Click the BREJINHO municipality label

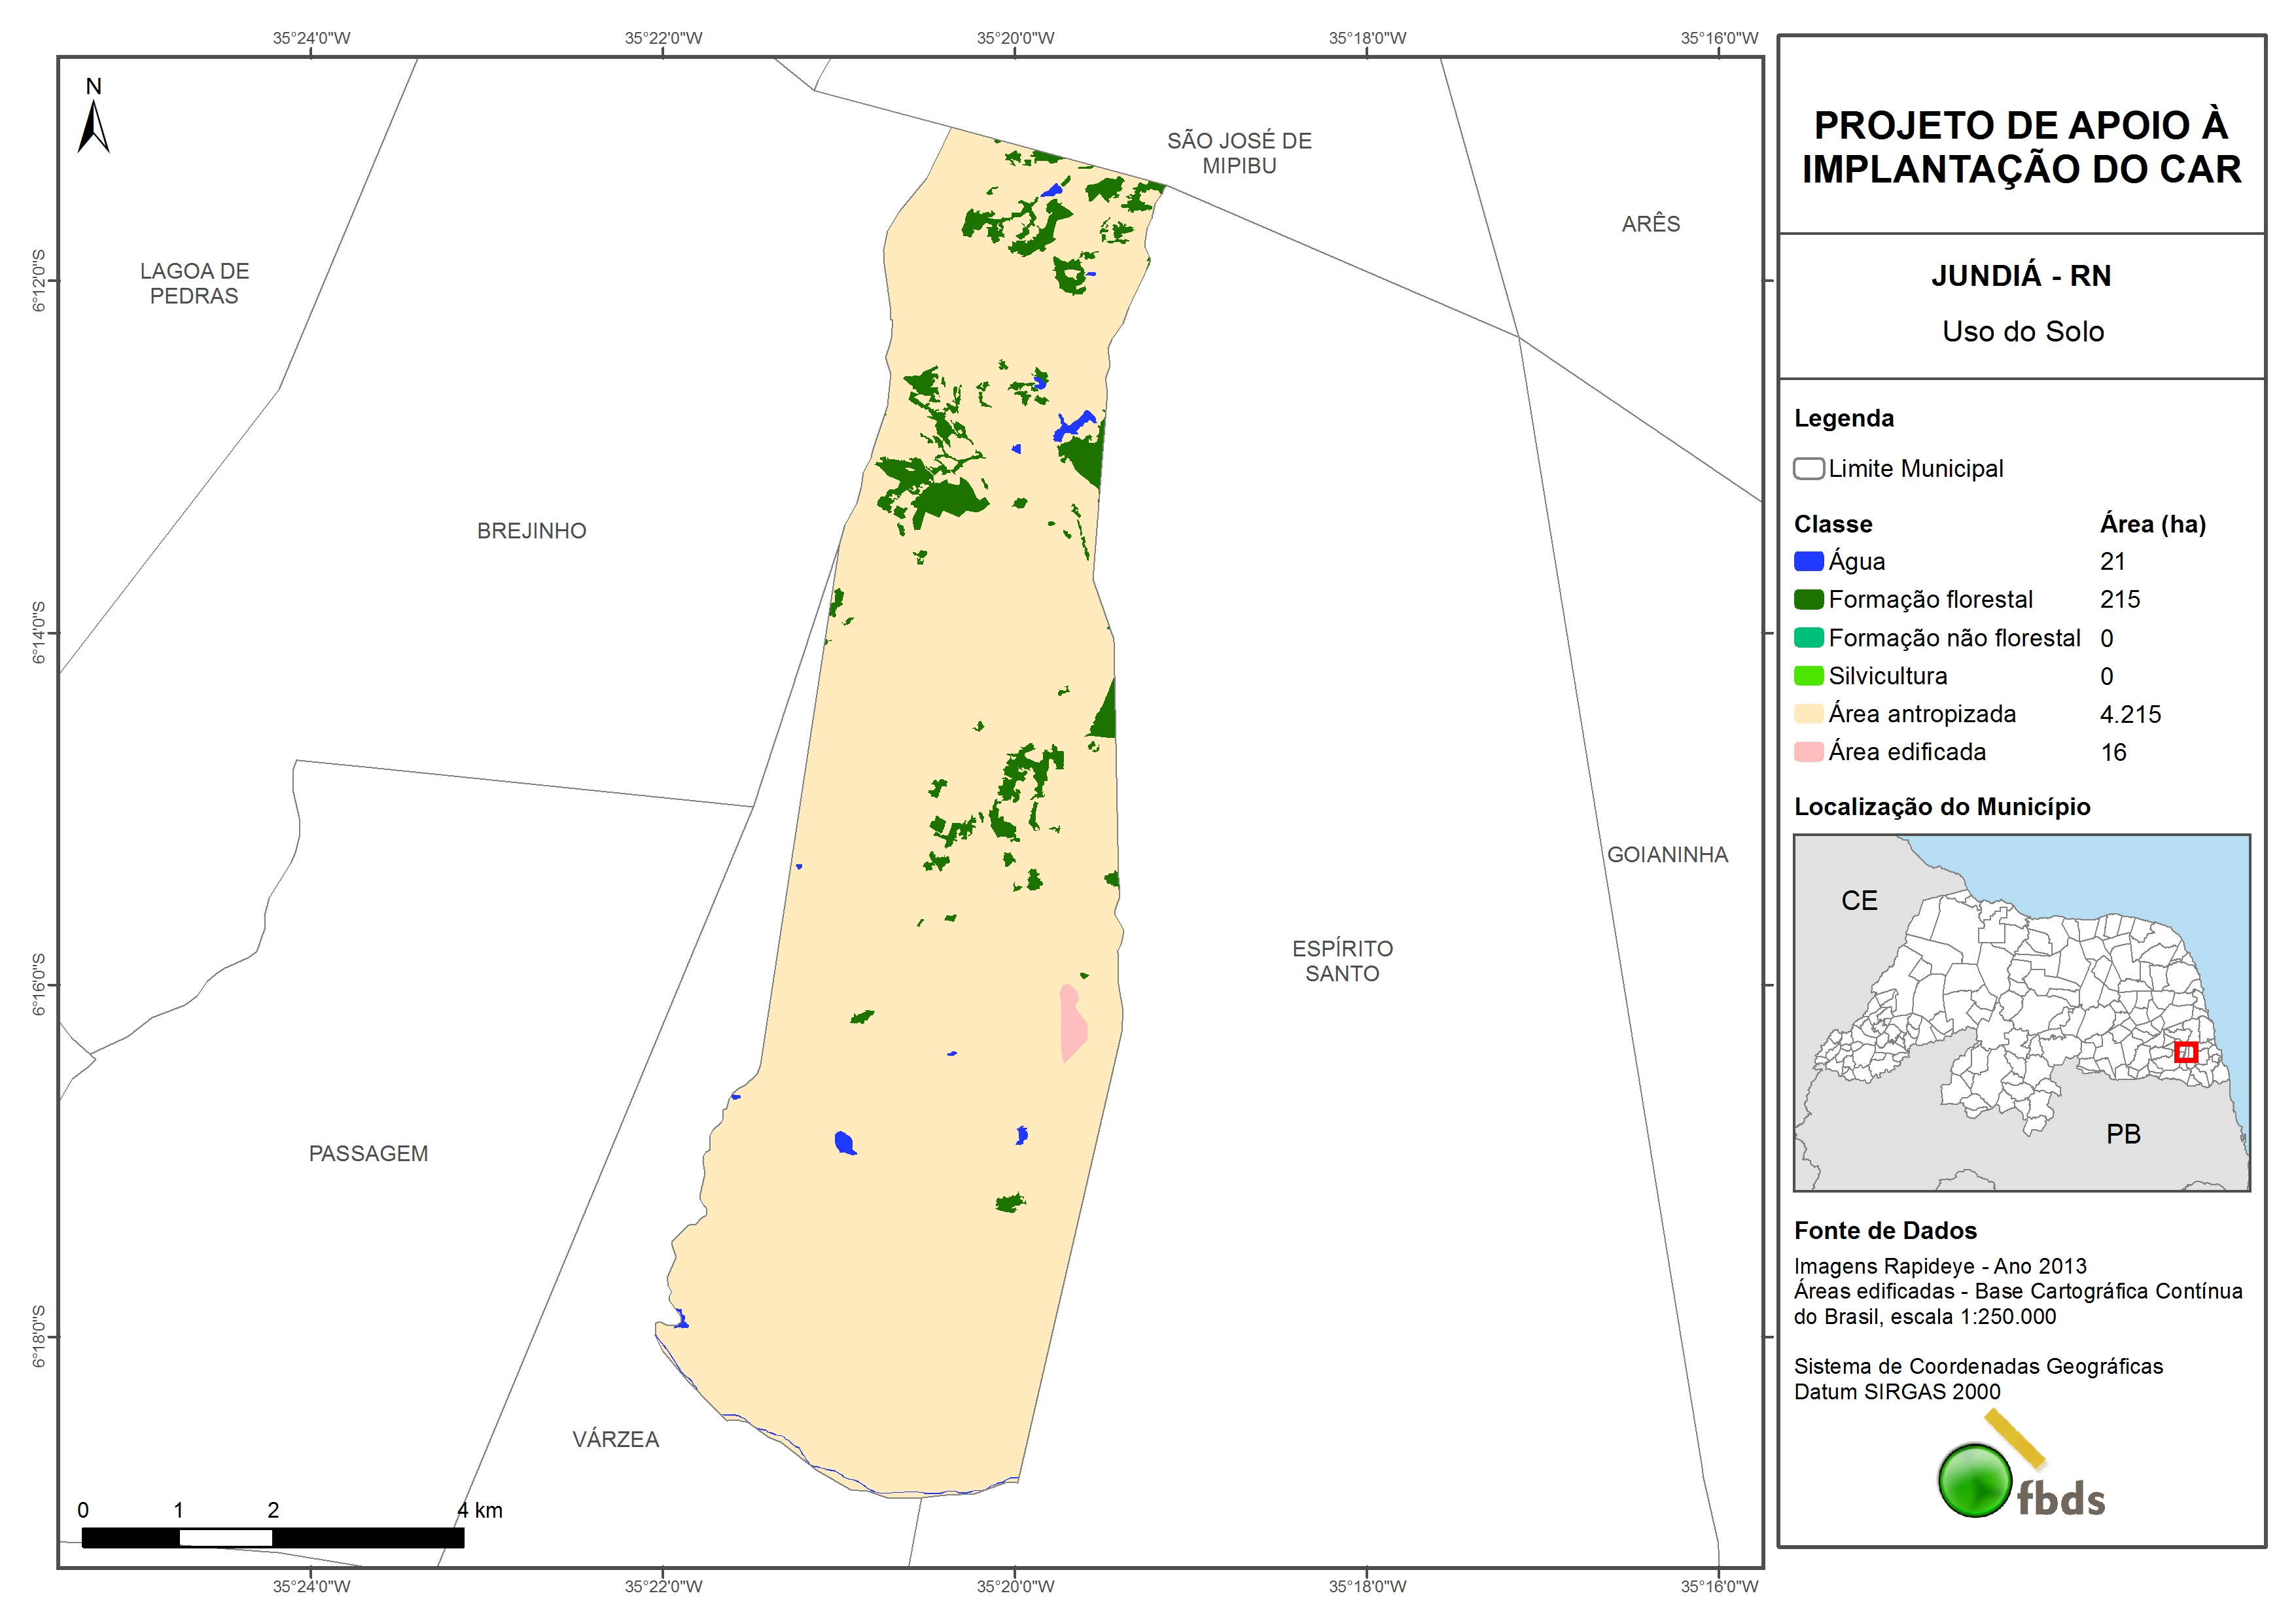(531, 531)
